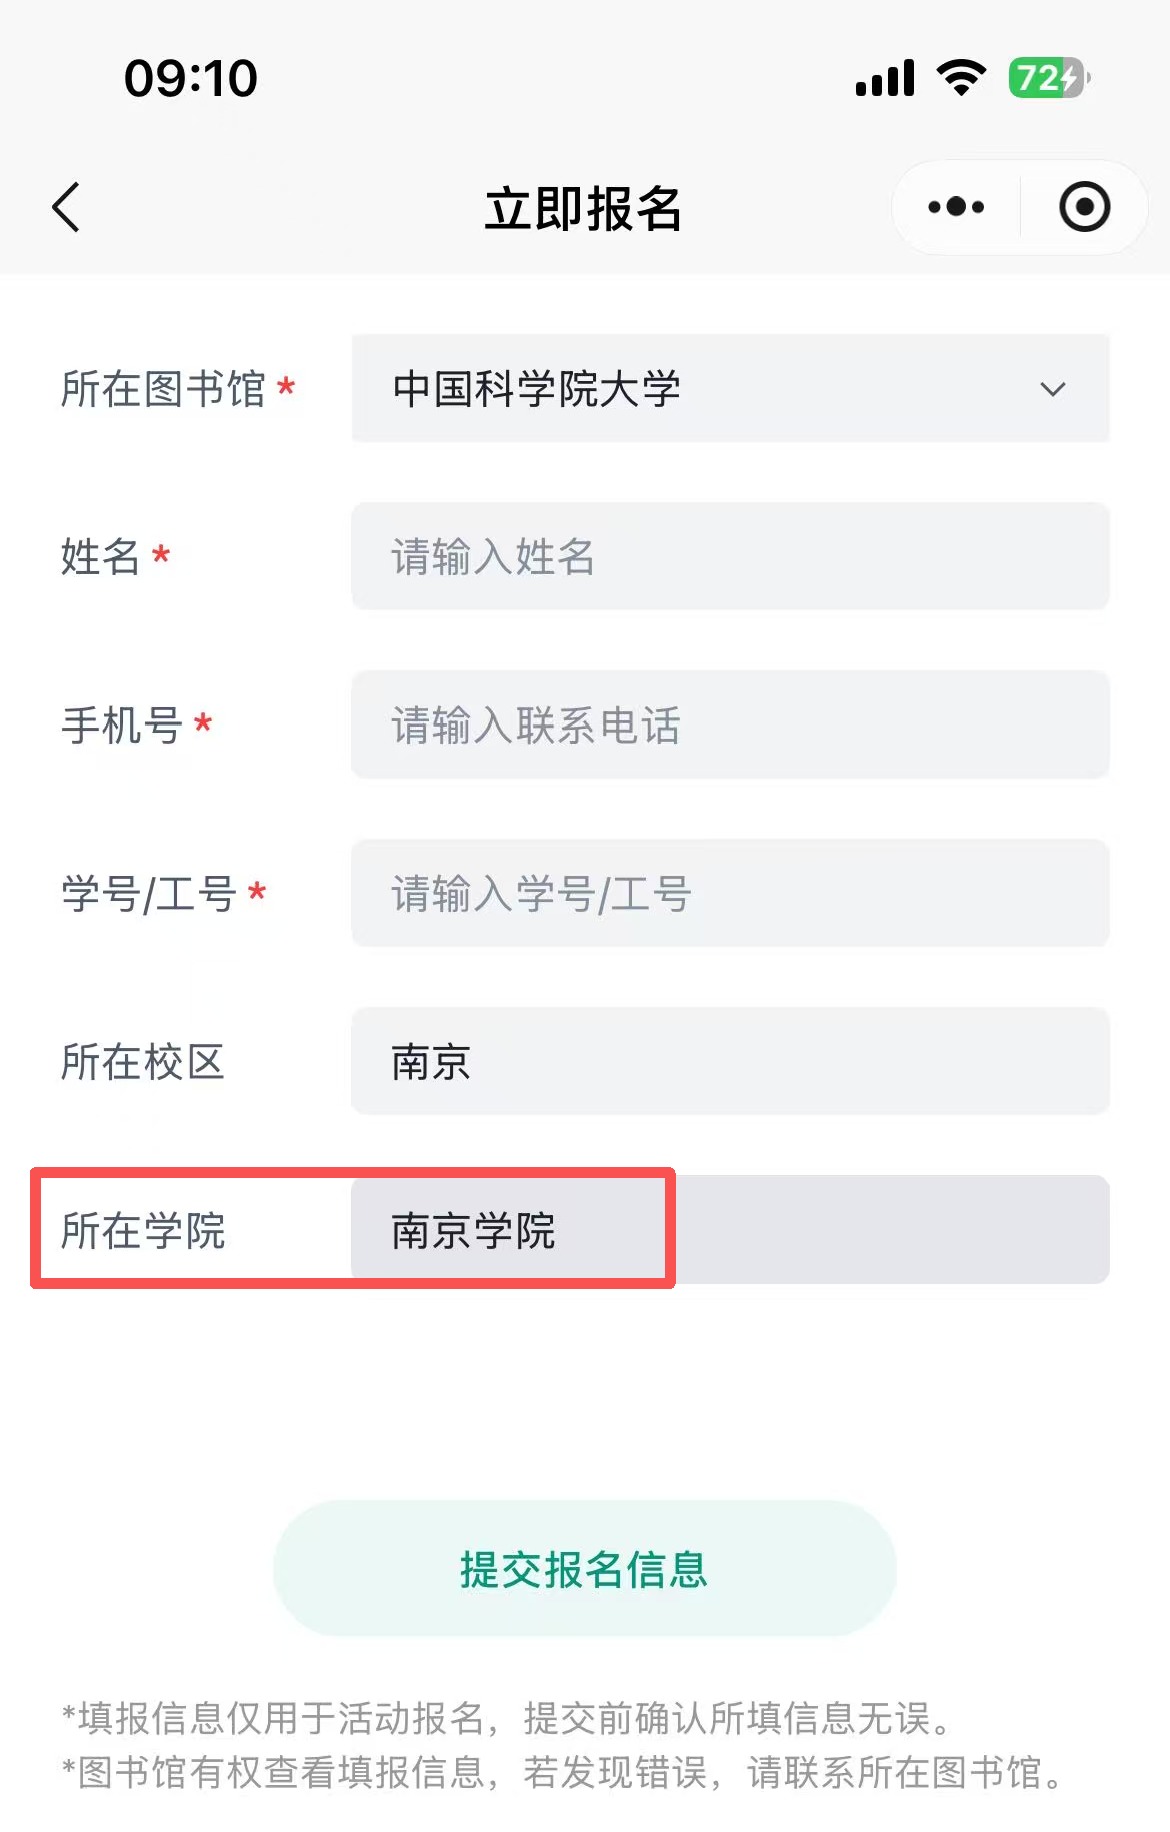
Task: Tap the 所在图书馆 label
Action: [x=163, y=388]
